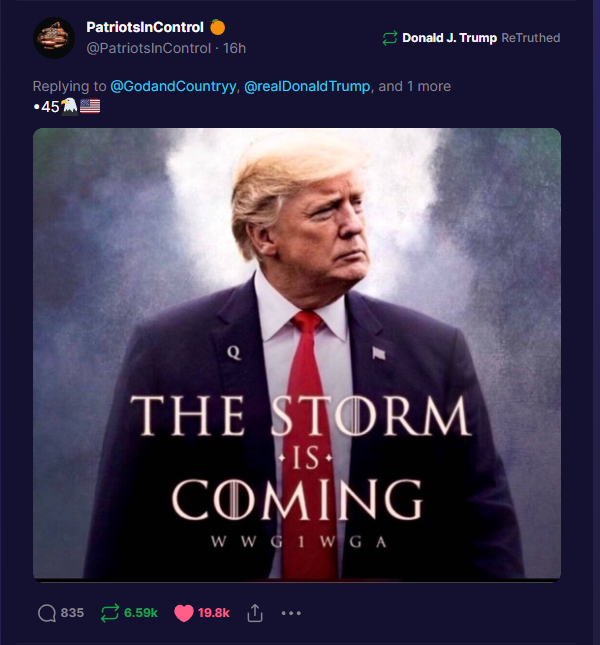Expand the "and 1 more" recipients
Viewport: 600px width, 645px height.
point(415,86)
